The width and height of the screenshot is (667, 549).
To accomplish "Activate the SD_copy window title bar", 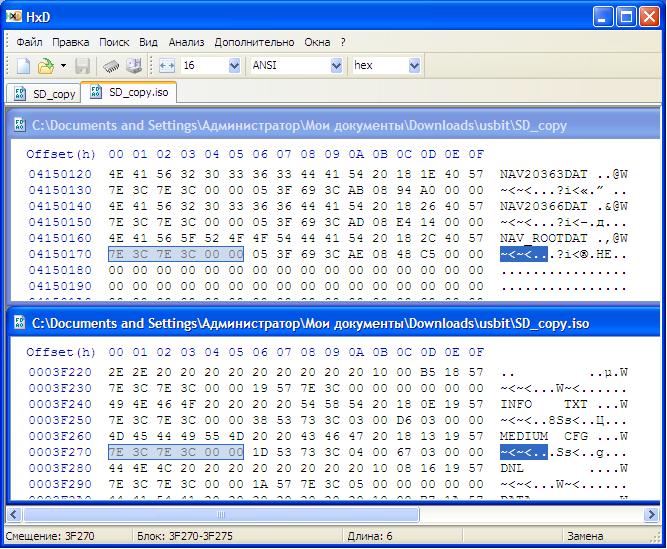I will [335, 125].
